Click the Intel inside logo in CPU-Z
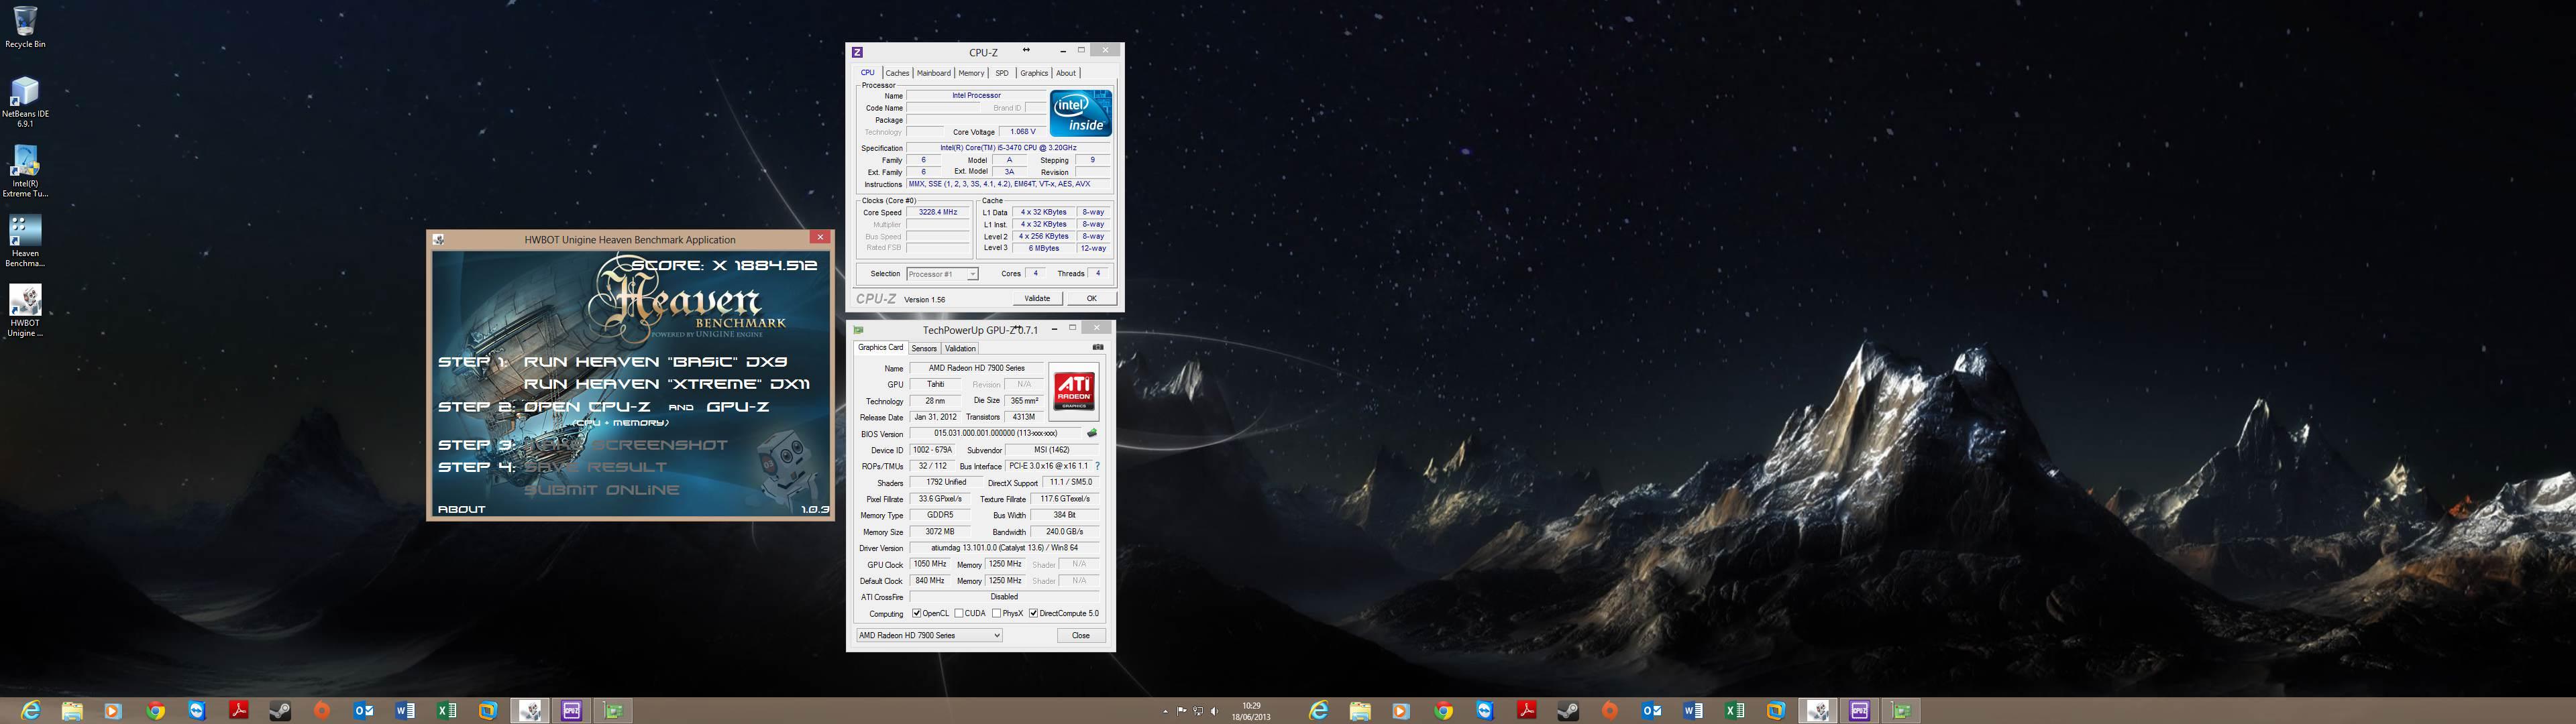 tap(1080, 113)
